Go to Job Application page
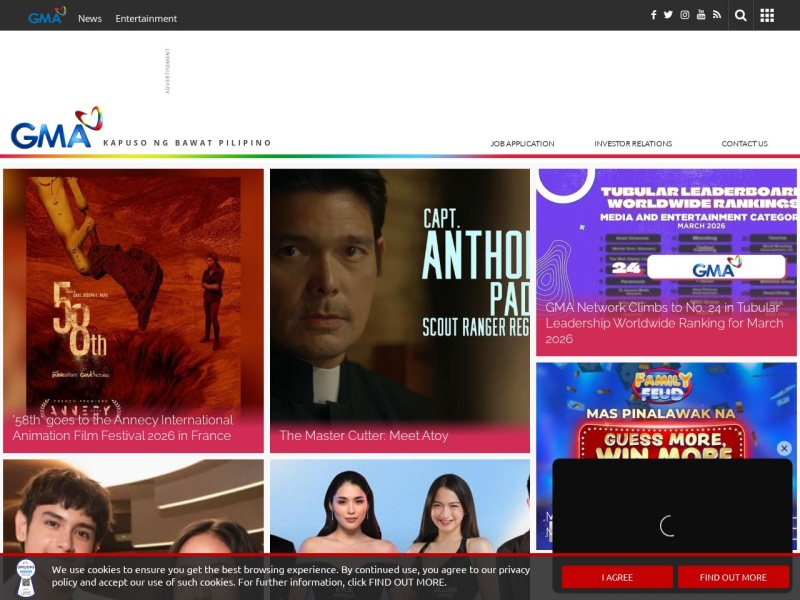800x600 pixels. point(522,143)
